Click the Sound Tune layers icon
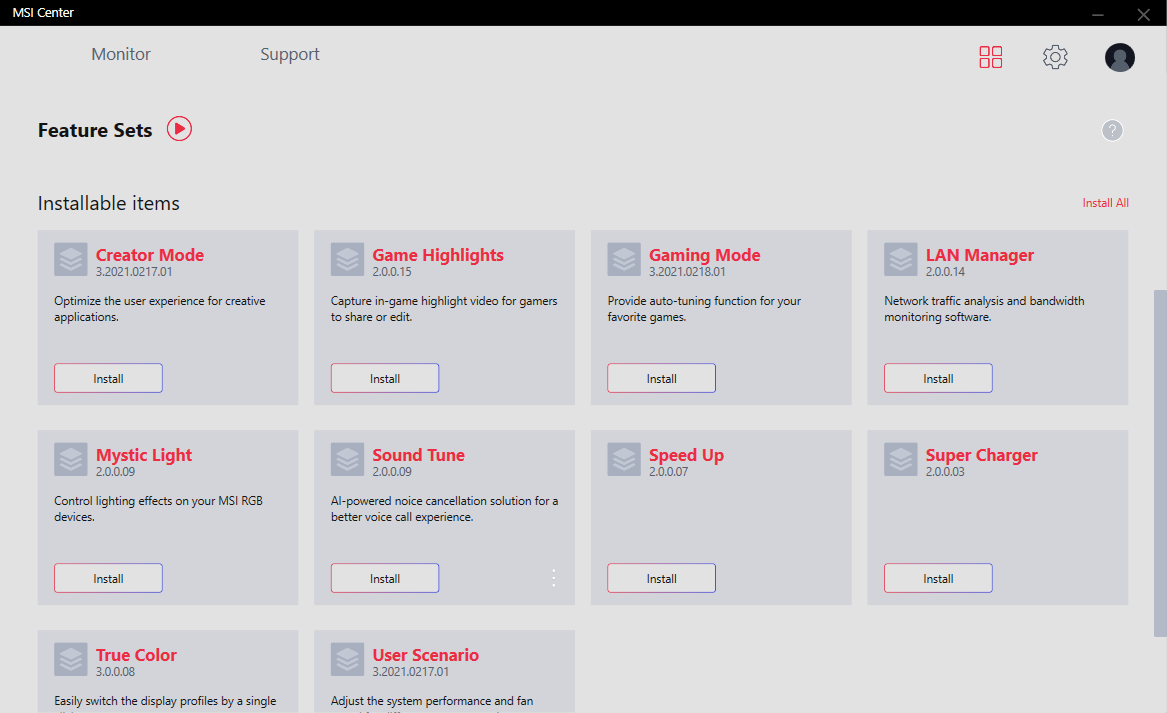This screenshot has height=713, width=1167. (348, 460)
